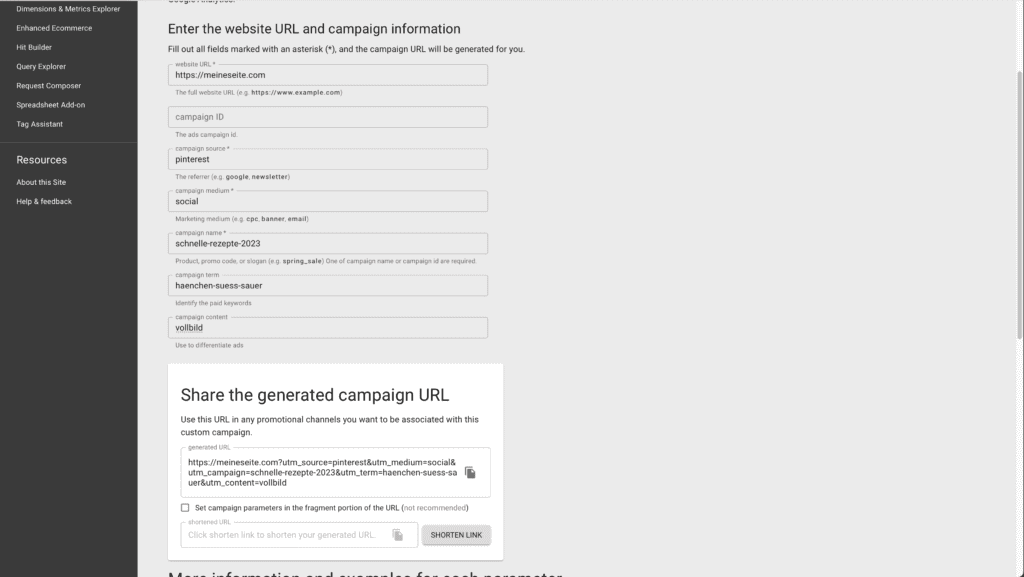Image resolution: width=1024 pixels, height=577 pixels.
Task: Open Dimensions & Metrics Explorer
Action: click(x=68, y=9)
